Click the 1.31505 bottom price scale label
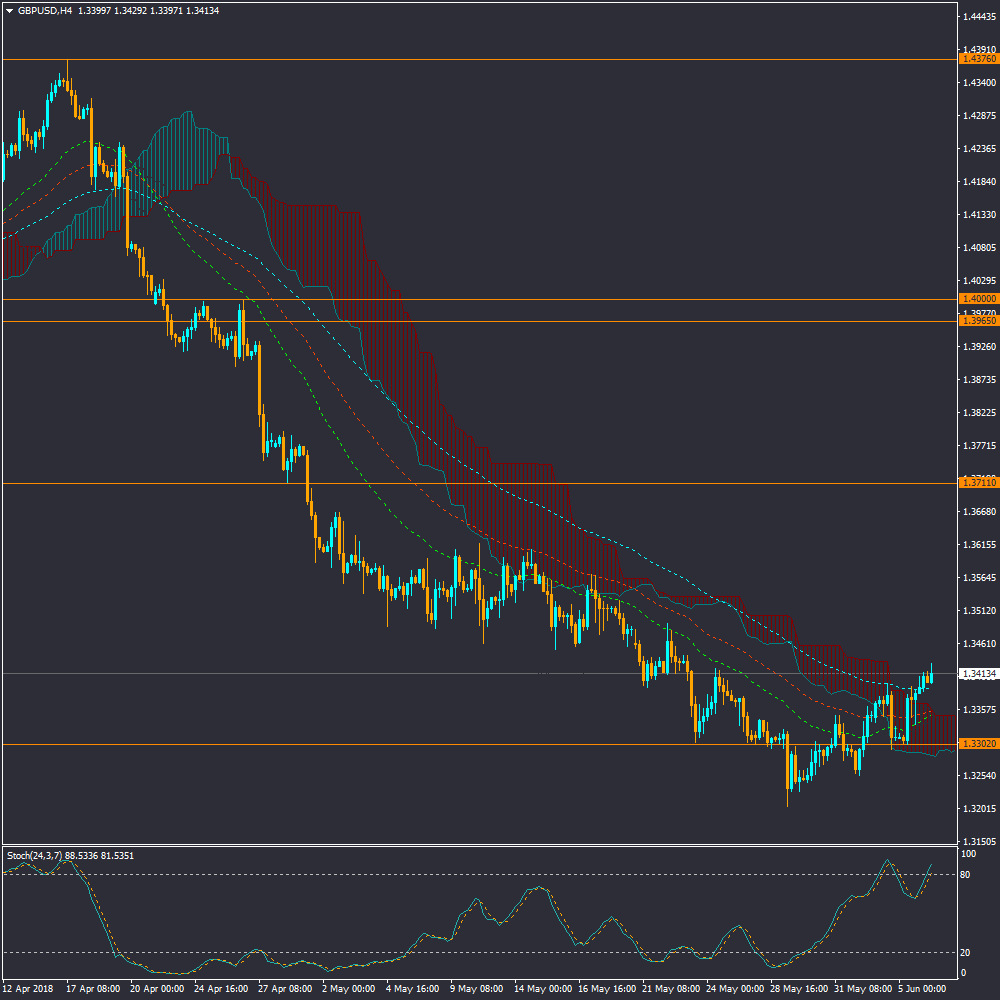 click(978, 842)
